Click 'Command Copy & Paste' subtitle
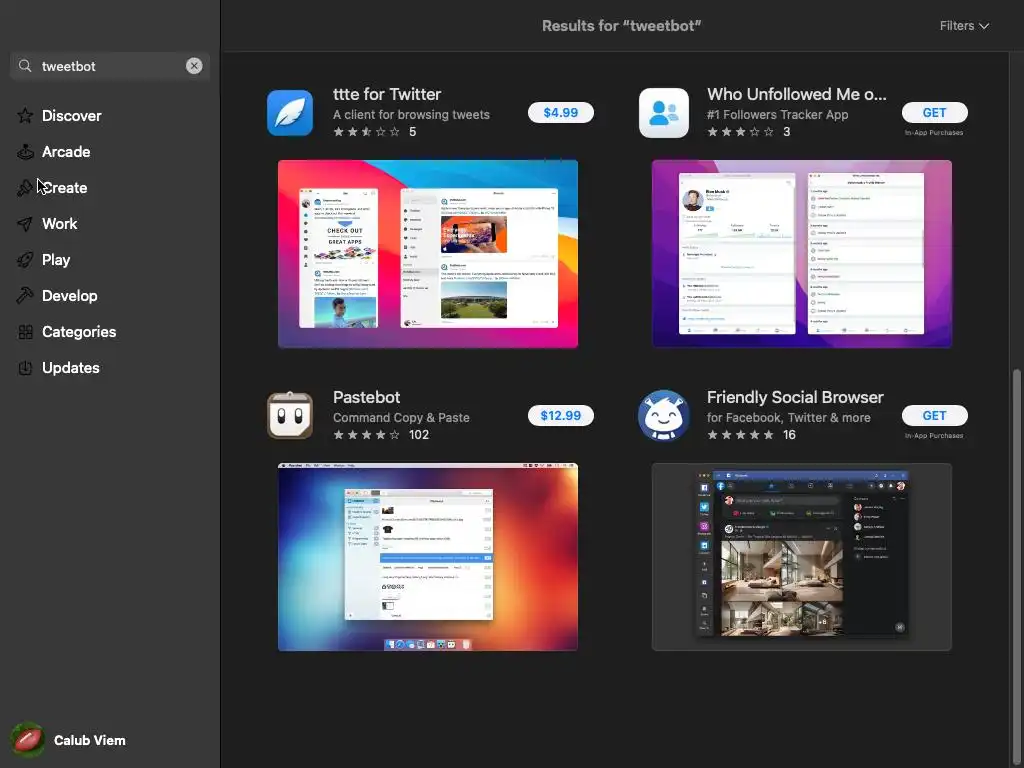Image resolution: width=1024 pixels, height=768 pixels. tap(401, 417)
